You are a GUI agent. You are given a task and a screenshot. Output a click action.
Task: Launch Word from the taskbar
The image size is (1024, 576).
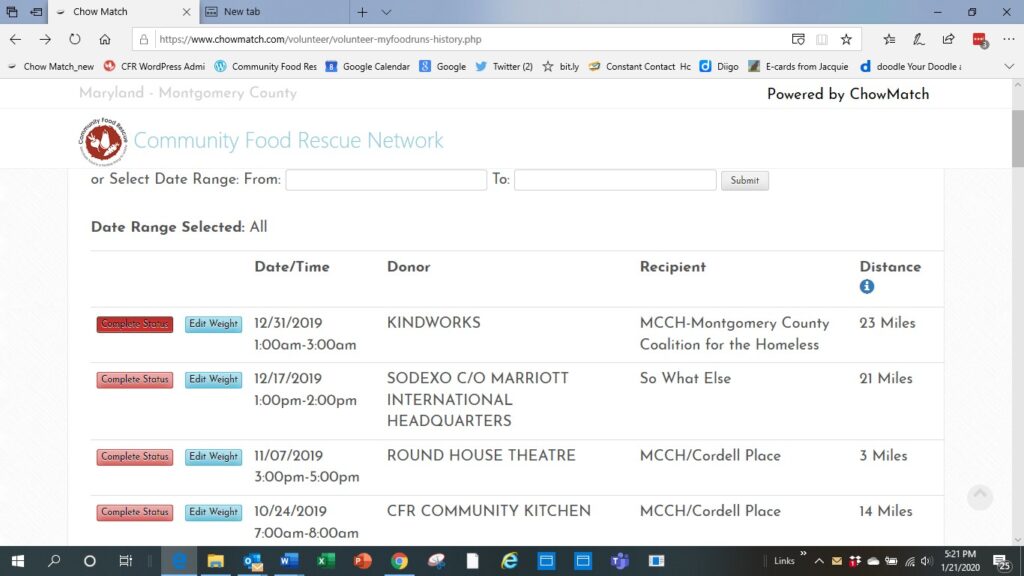289,561
